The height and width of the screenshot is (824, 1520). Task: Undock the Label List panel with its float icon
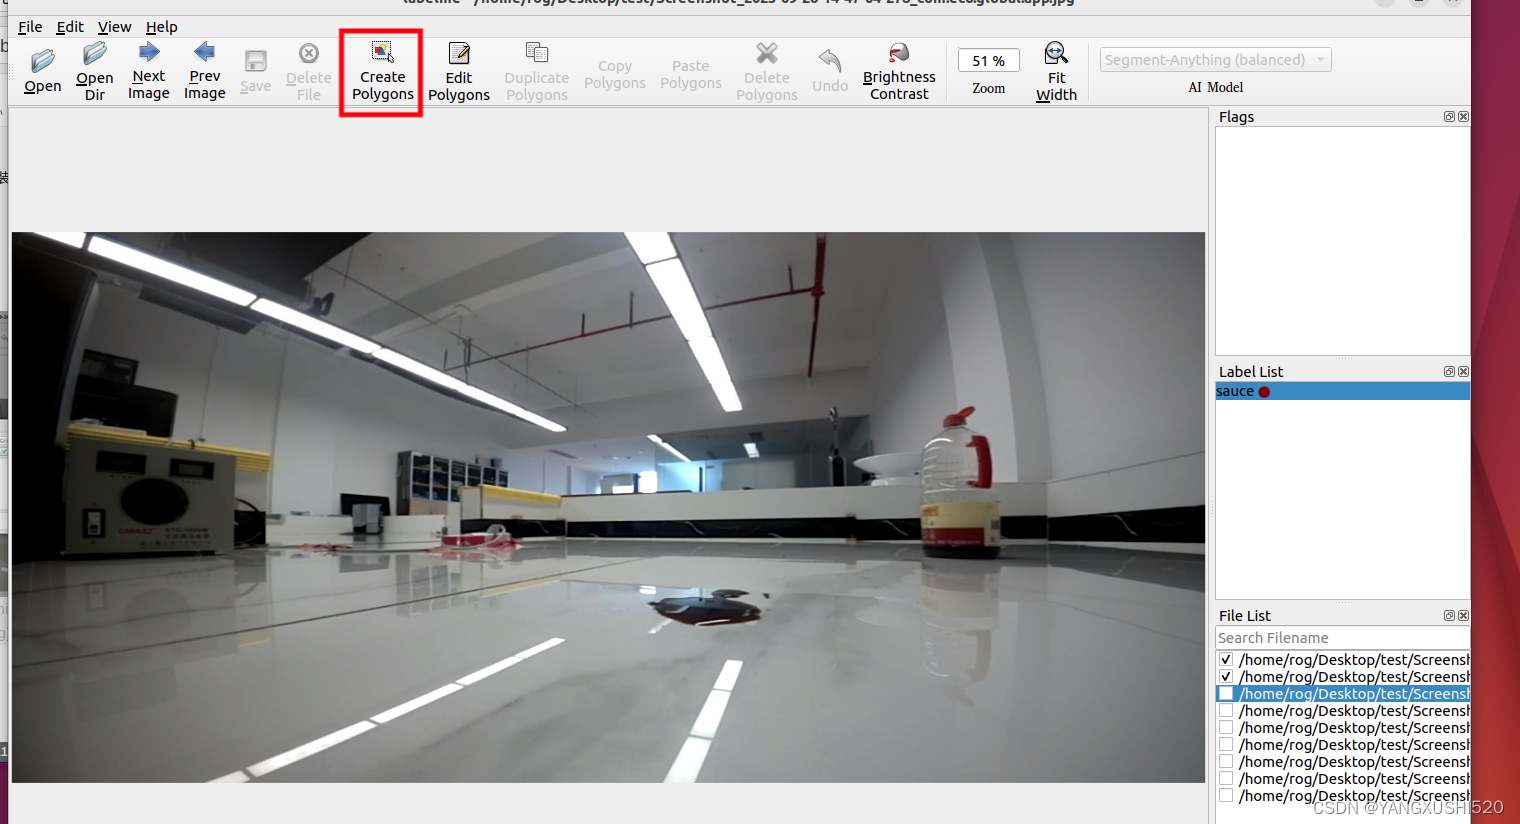[x=1449, y=372]
